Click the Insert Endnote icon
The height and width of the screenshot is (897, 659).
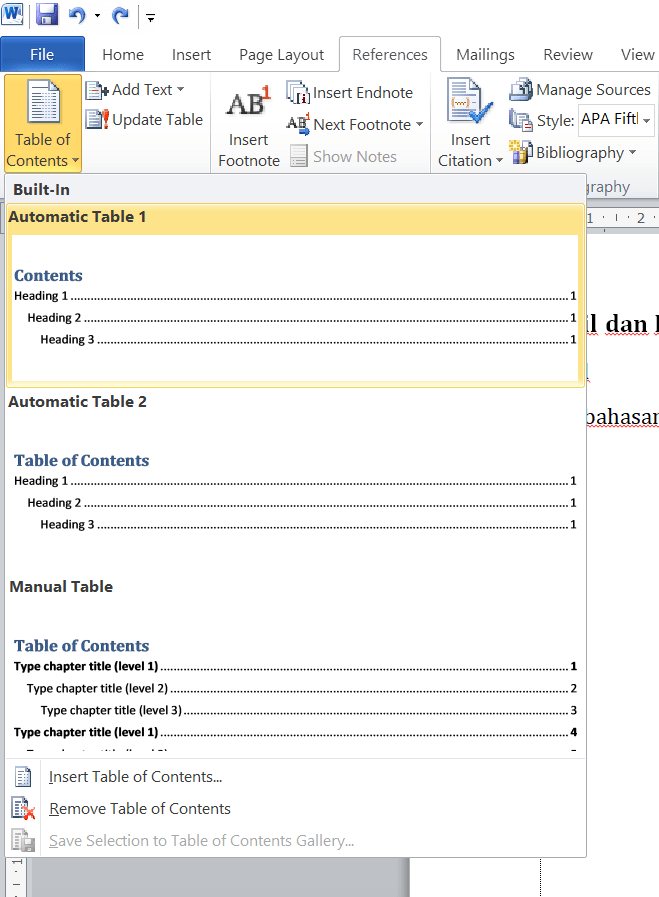[x=298, y=92]
